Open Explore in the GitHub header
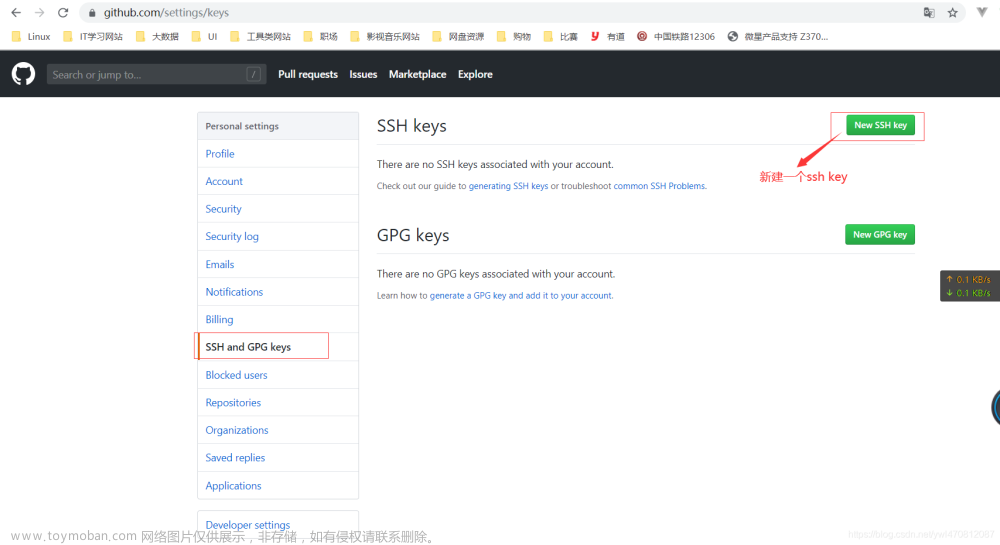Image resolution: width=1000 pixels, height=545 pixels. tap(475, 75)
